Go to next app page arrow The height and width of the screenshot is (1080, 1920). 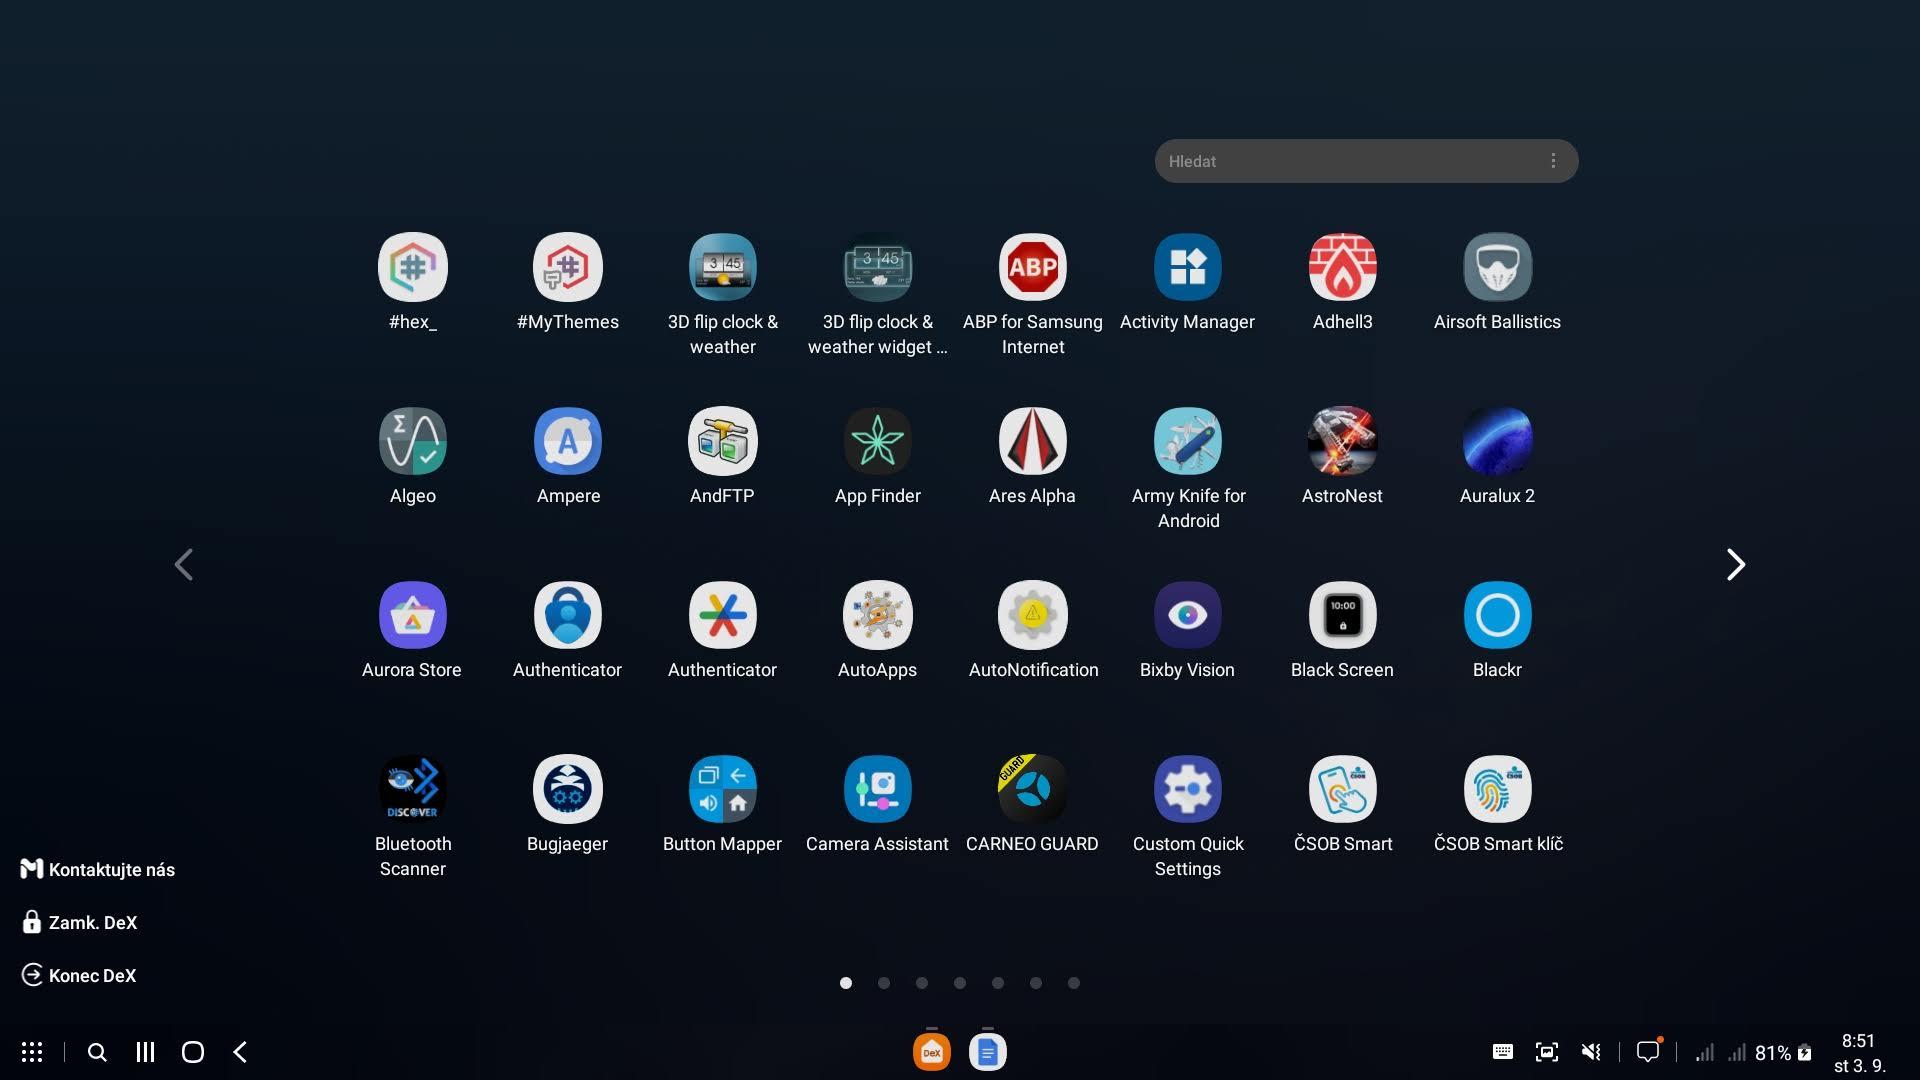coord(1735,565)
